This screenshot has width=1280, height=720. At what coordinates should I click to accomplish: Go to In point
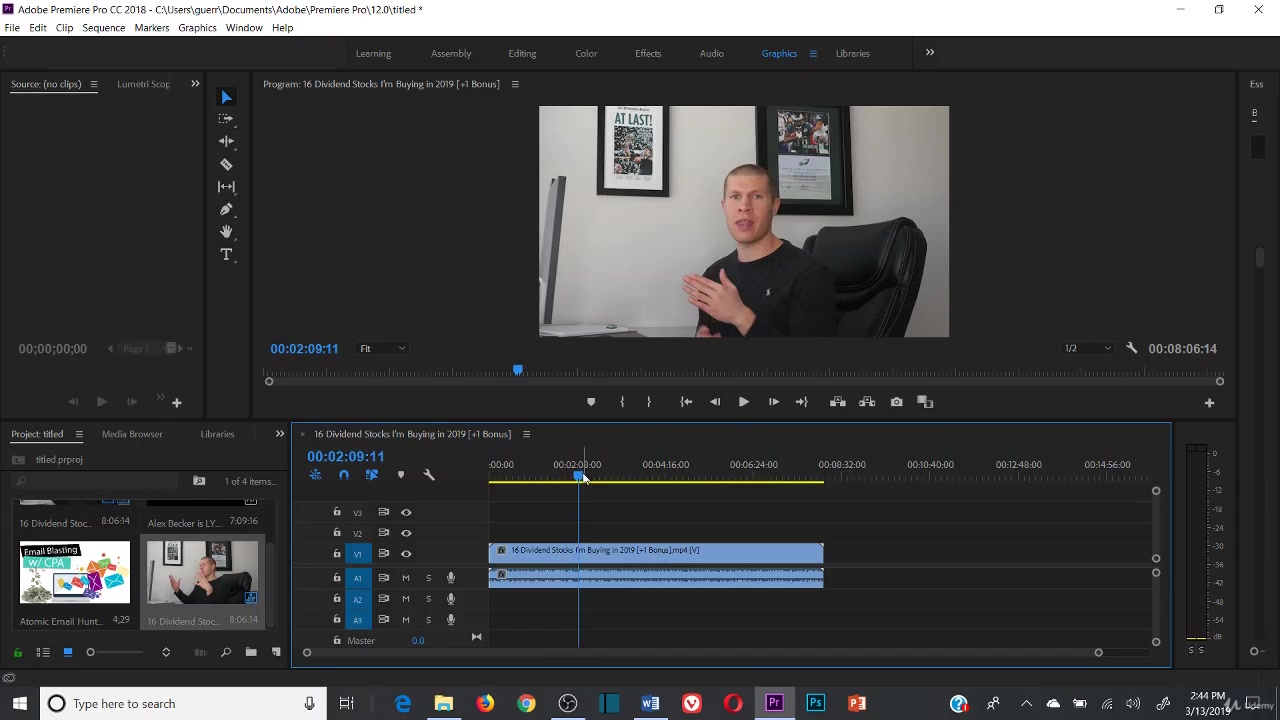coord(686,402)
